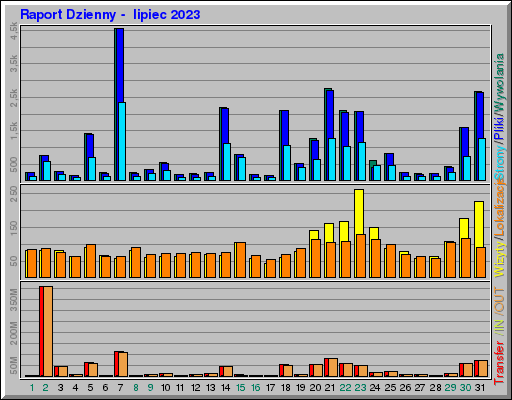The image size is (512, 400).
Task: Click the orange Lokalizacje bar for day 15
Action: pyautogui.click(x=240, y=260)
